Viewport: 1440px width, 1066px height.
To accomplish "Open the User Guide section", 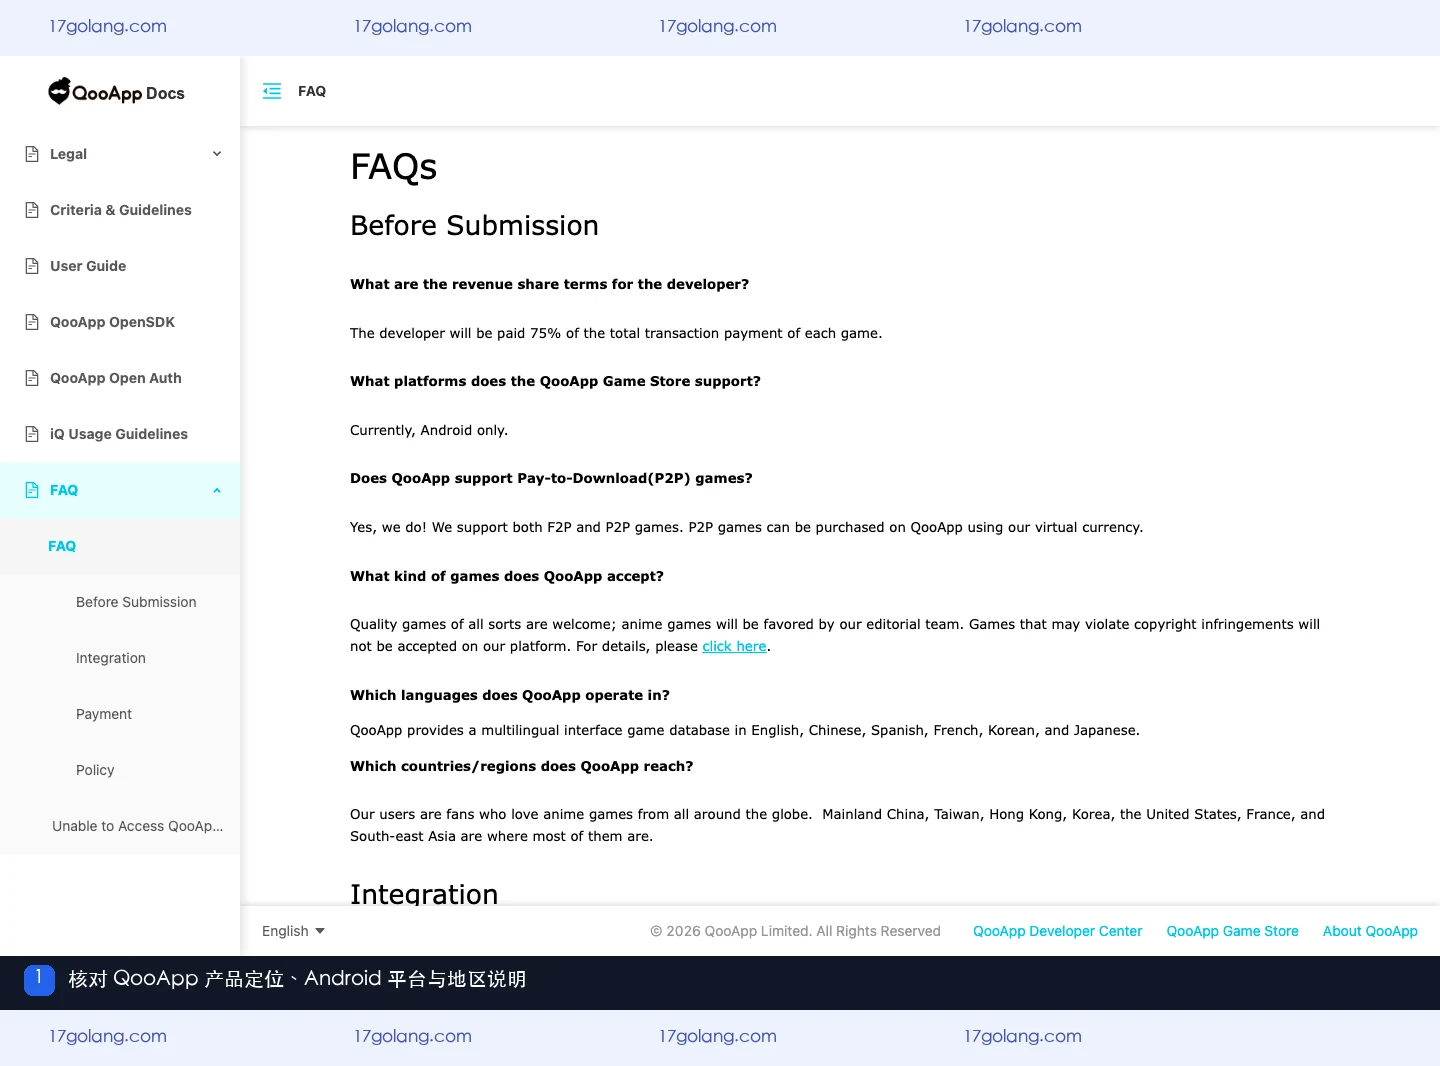I will [x=120, y=266].
